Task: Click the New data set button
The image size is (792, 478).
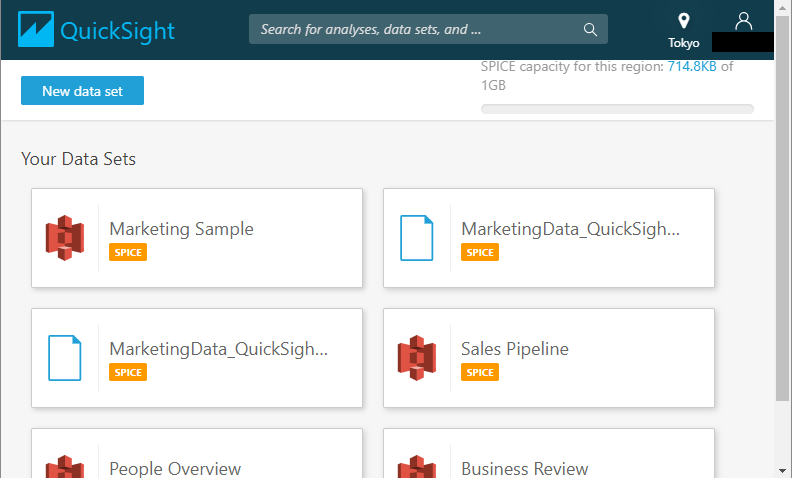Action: click(x=82, y=91)
